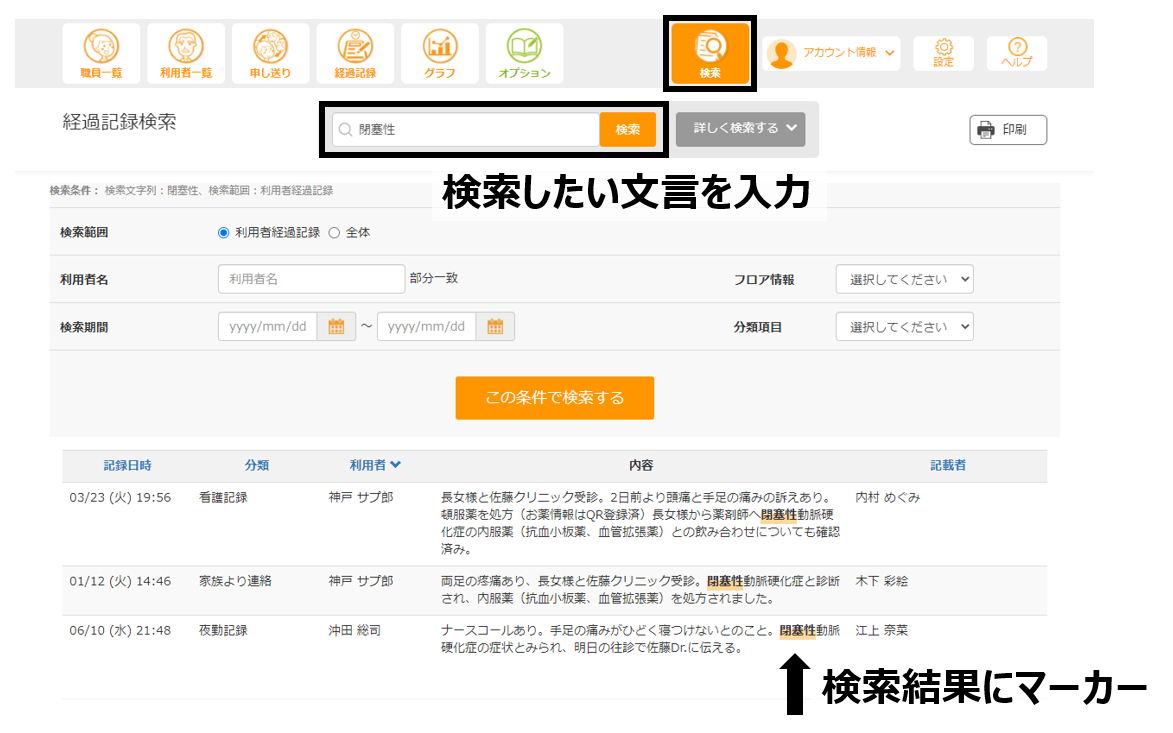Click inside the 利用者名 input field
This screenshot has width=1173, height=733.
coord(310,279)
